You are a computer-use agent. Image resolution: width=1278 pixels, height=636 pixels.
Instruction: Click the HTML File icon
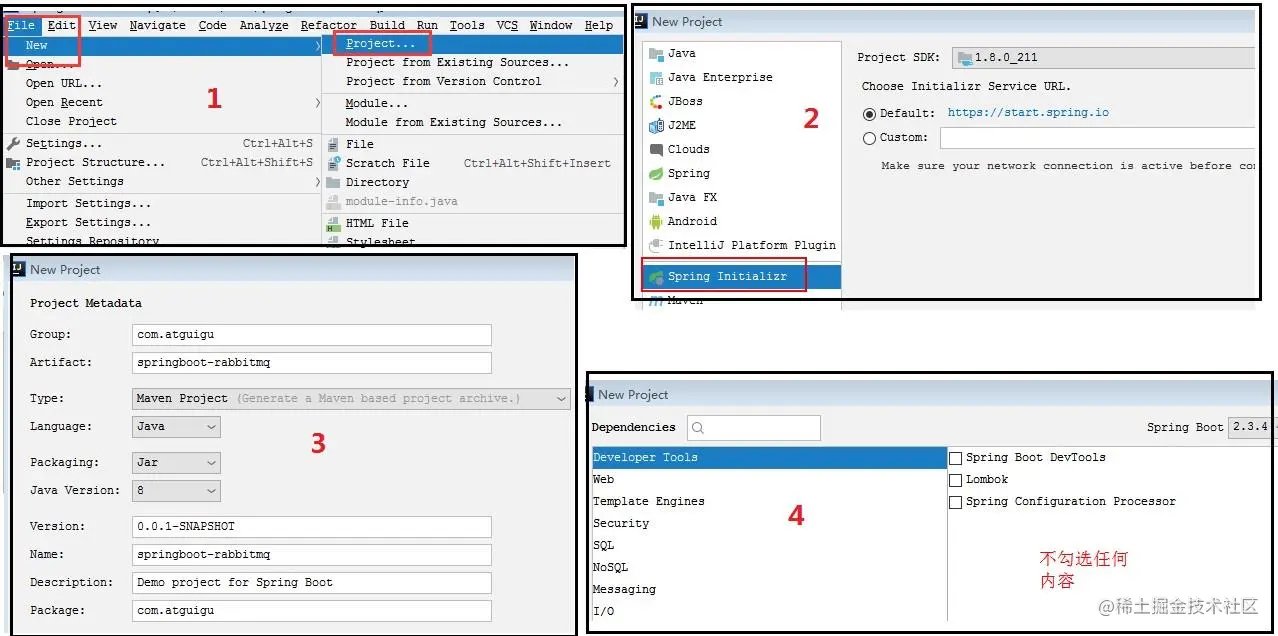[333, 224]
